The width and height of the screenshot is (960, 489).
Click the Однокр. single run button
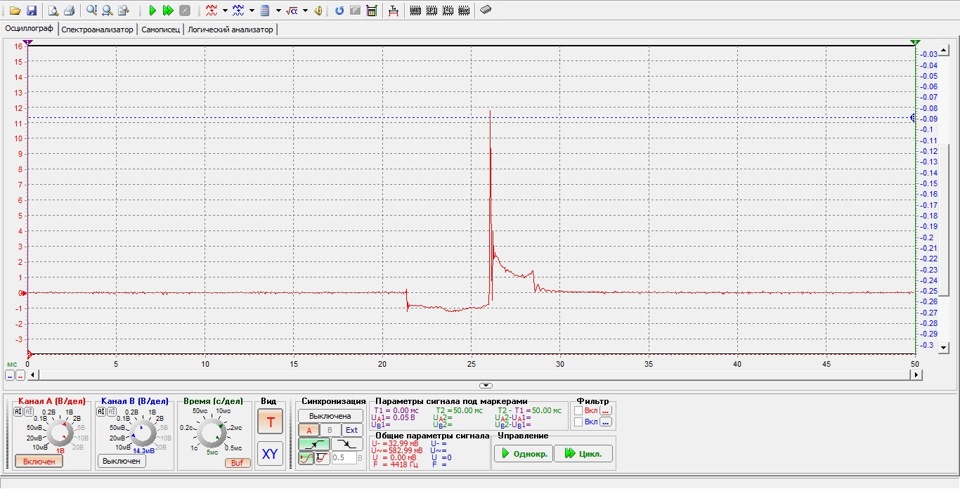tap(523, 454)
